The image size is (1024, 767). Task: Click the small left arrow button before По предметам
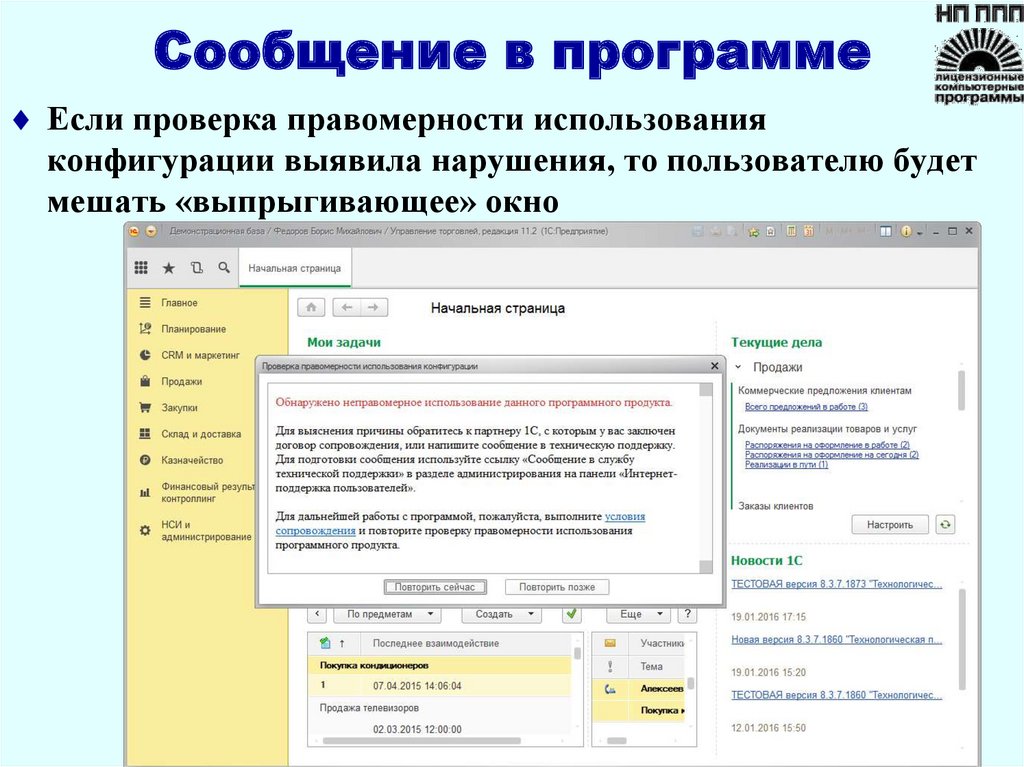point(317,614)
